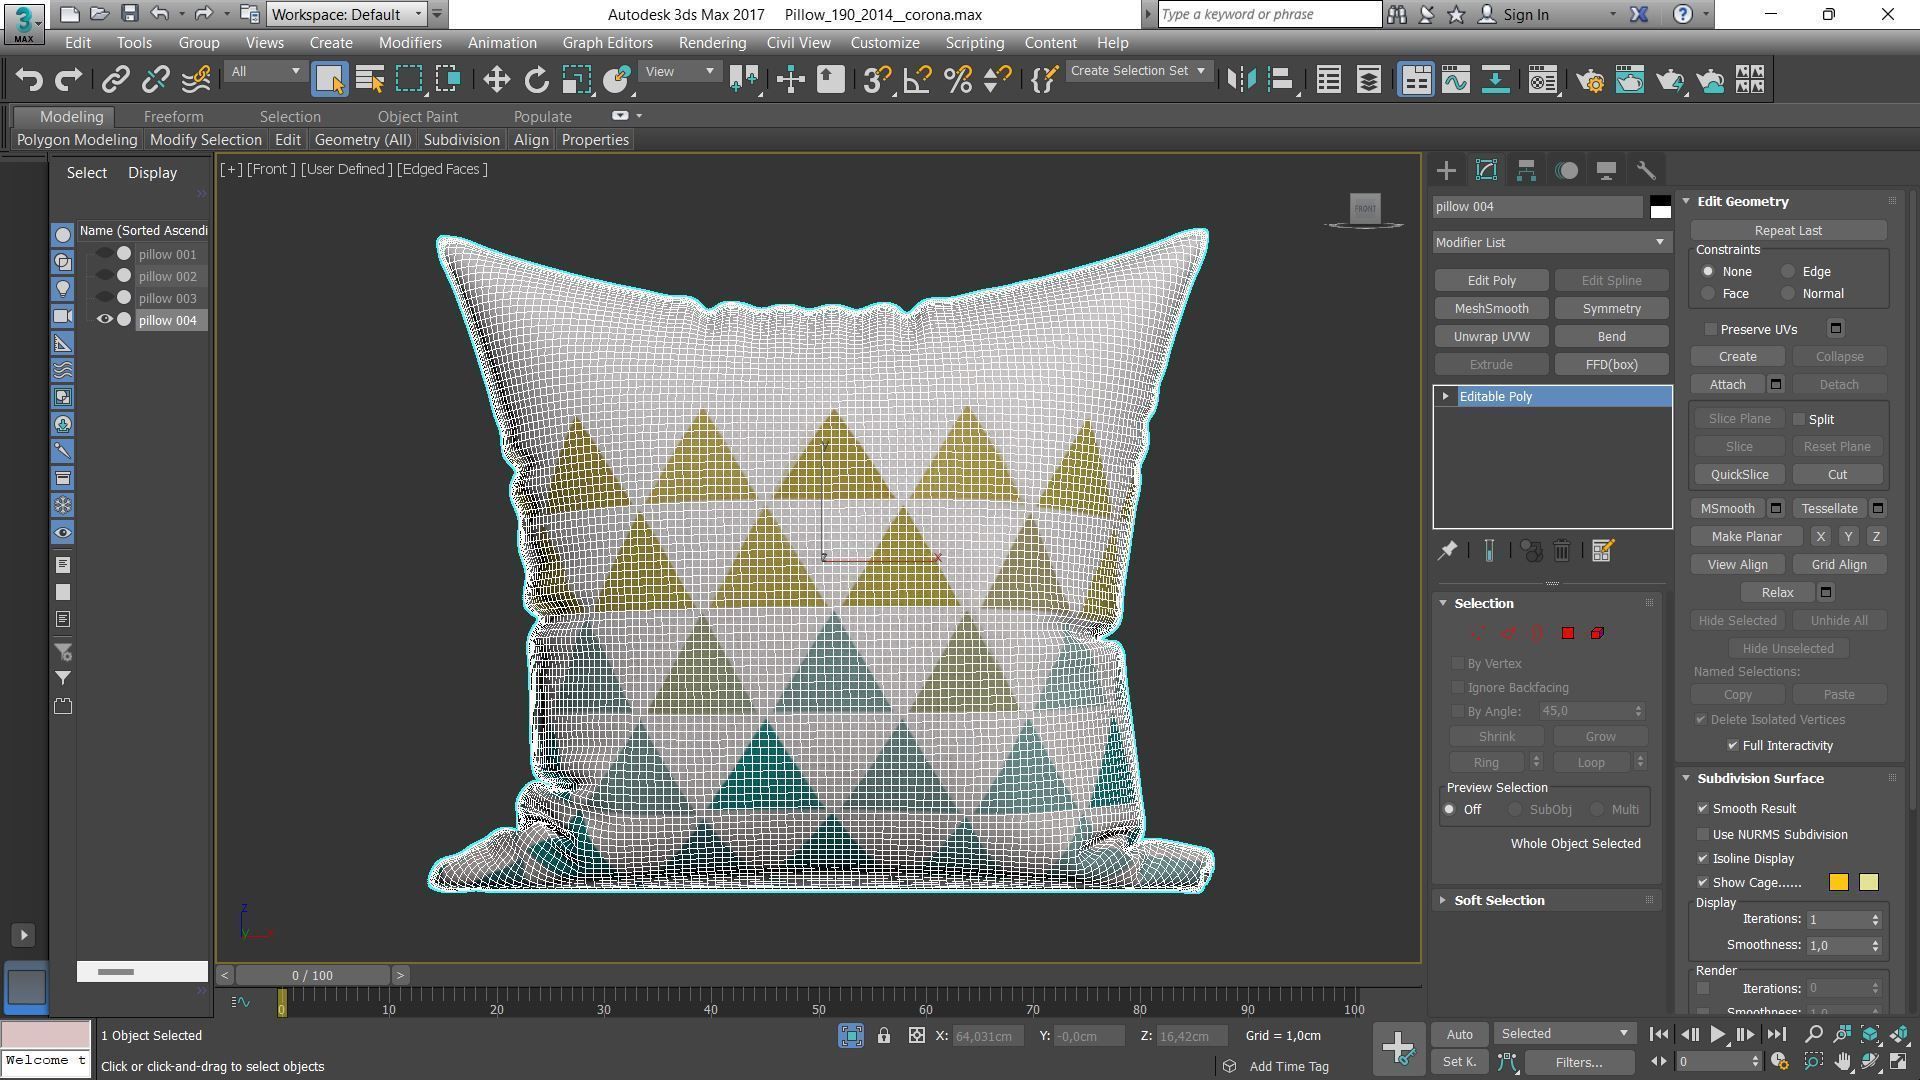The image size is (1920, 1080).
Task: Open the Curve Editor
Action: [x=1455, y=80]
